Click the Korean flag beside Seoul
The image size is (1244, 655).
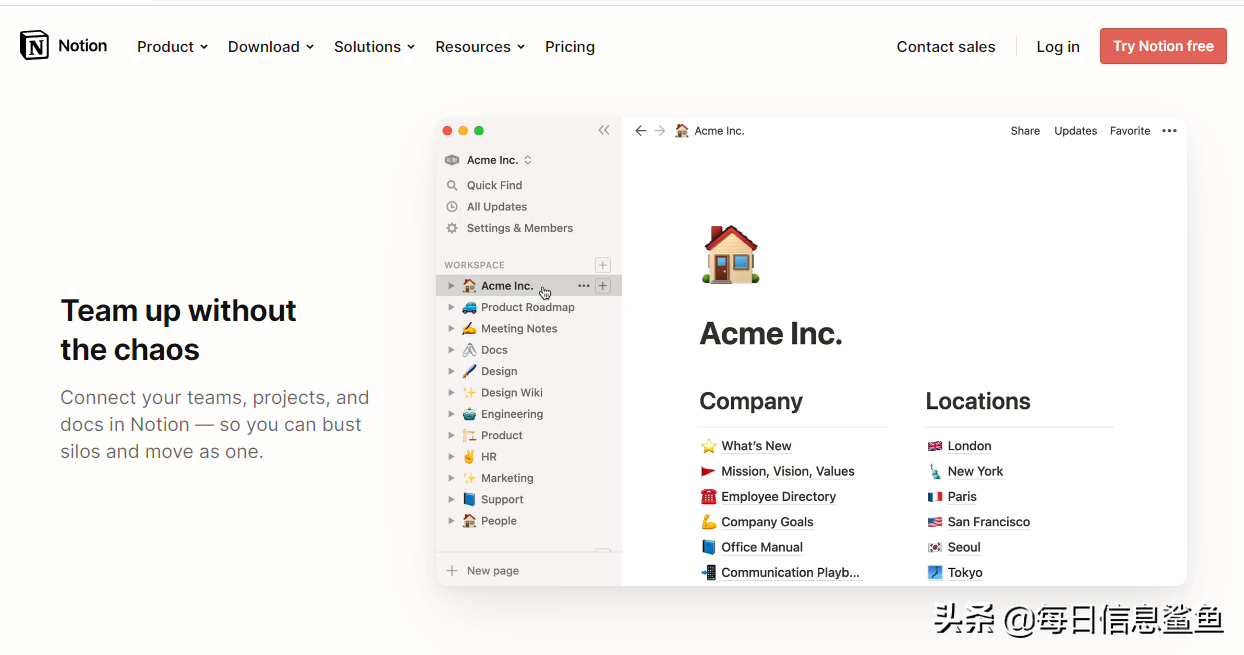tap(935, 547)
